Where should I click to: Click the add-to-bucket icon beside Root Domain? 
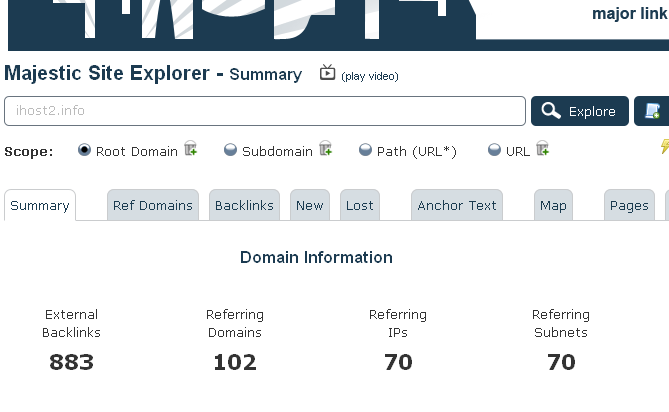[190, 148]
